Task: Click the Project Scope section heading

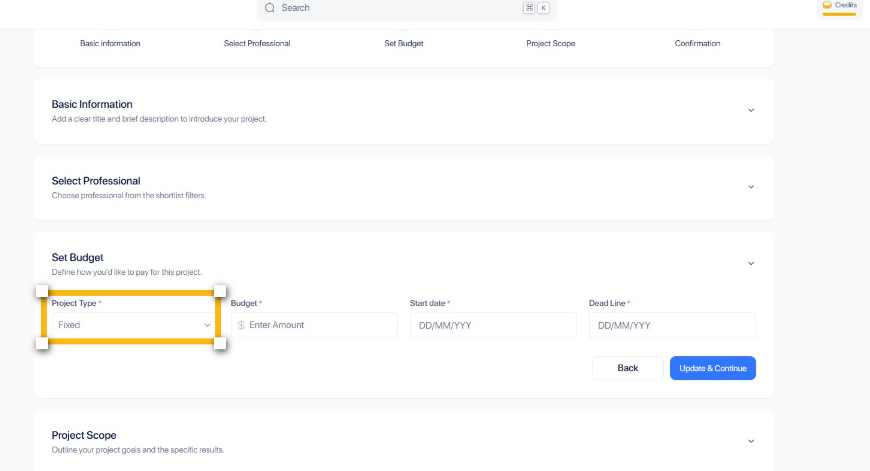Action: pos(84,435)
